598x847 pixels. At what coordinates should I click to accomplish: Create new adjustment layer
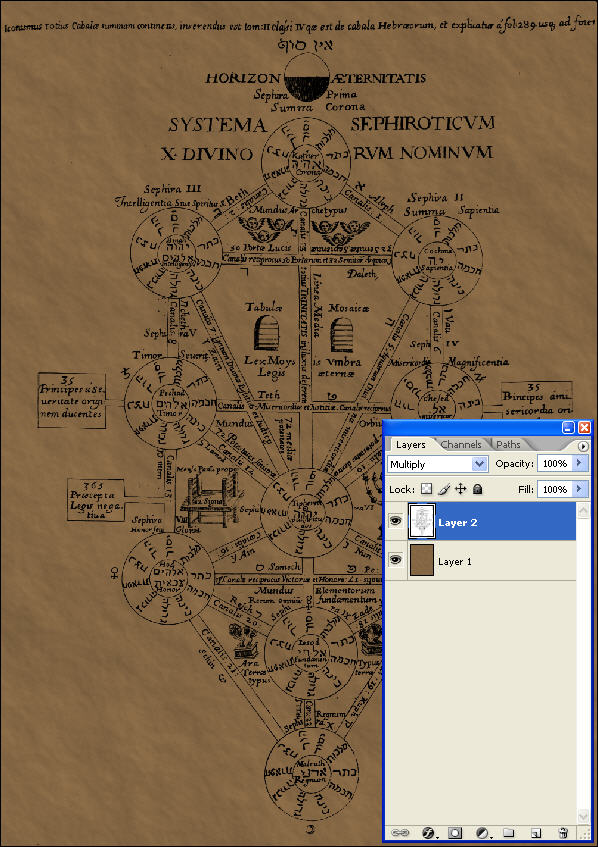pos(483,833)
